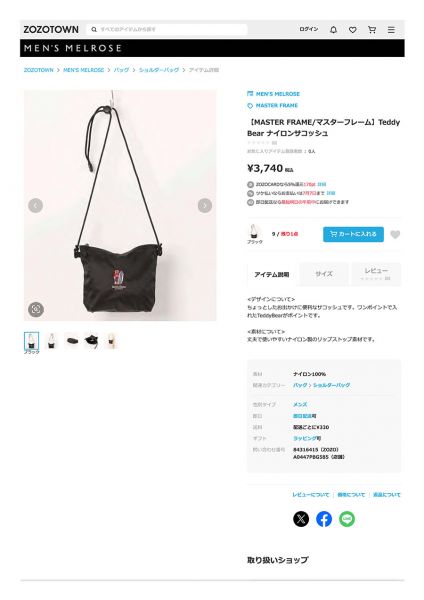Click the カートに入れる button

tap(353, 234)
